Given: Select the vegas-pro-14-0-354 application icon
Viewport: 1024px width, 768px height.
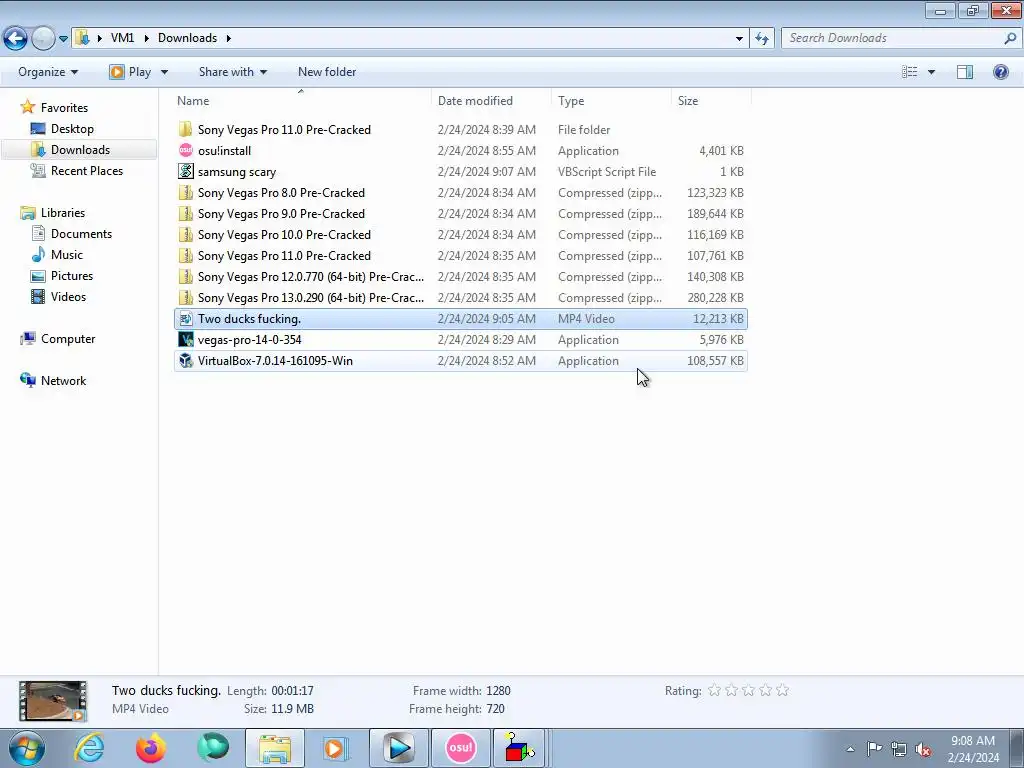Looking at the screenshot, I should (x=185, y=340).
